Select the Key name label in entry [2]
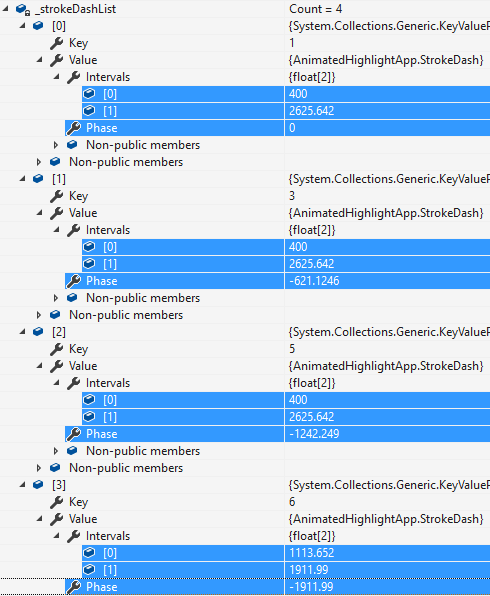Viewport: 490px width, 596px height. [78, 349]
